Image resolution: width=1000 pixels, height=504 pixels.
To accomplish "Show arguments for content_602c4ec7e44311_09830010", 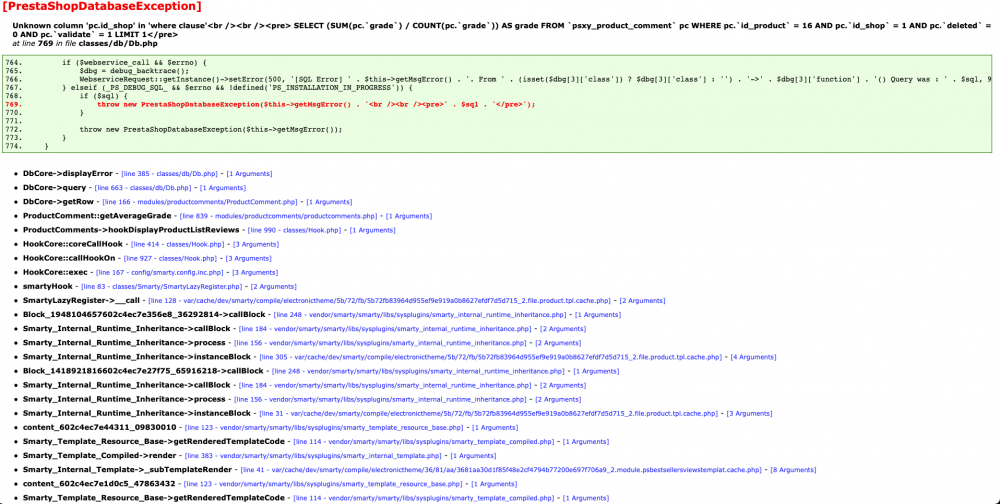I will [x=495, y=427].
